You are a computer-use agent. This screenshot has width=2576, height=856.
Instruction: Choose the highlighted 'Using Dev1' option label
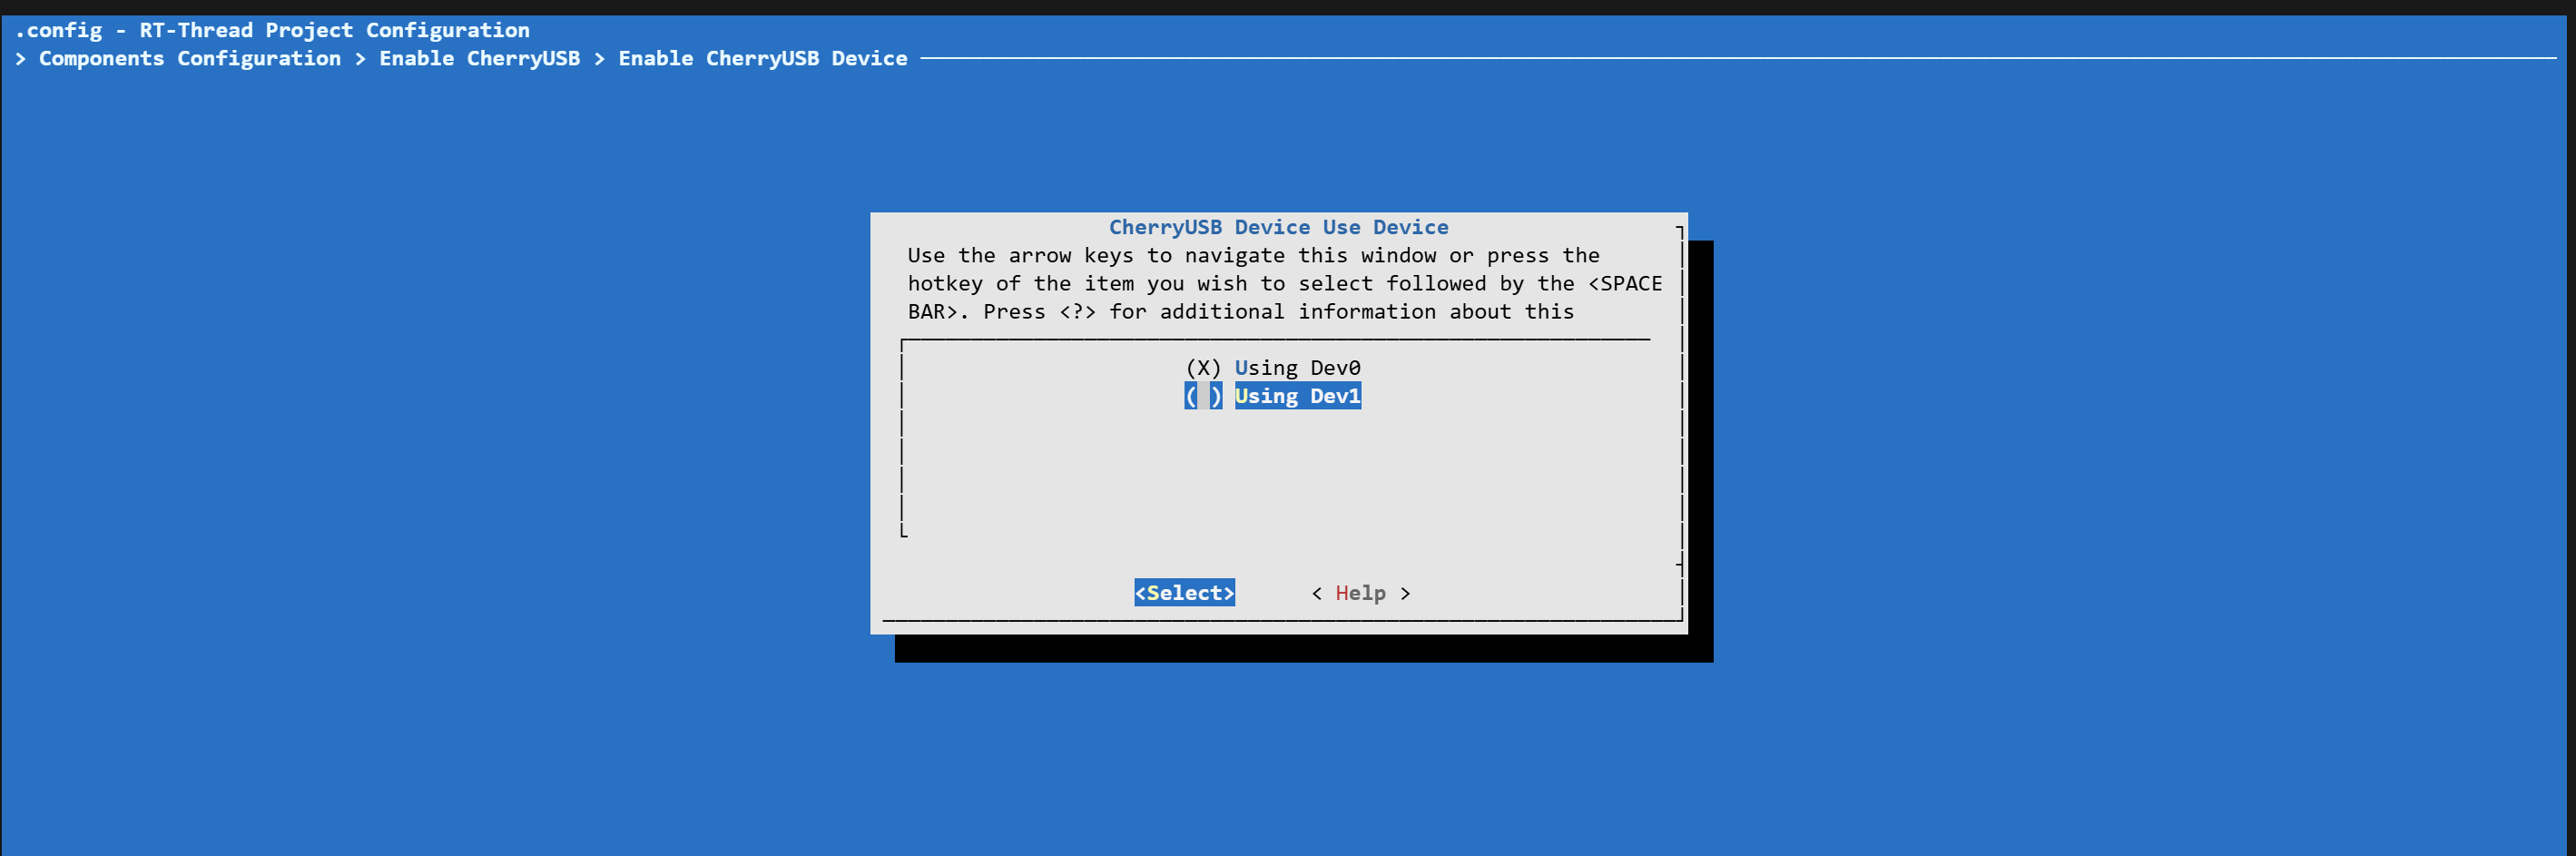(1297, 396)
